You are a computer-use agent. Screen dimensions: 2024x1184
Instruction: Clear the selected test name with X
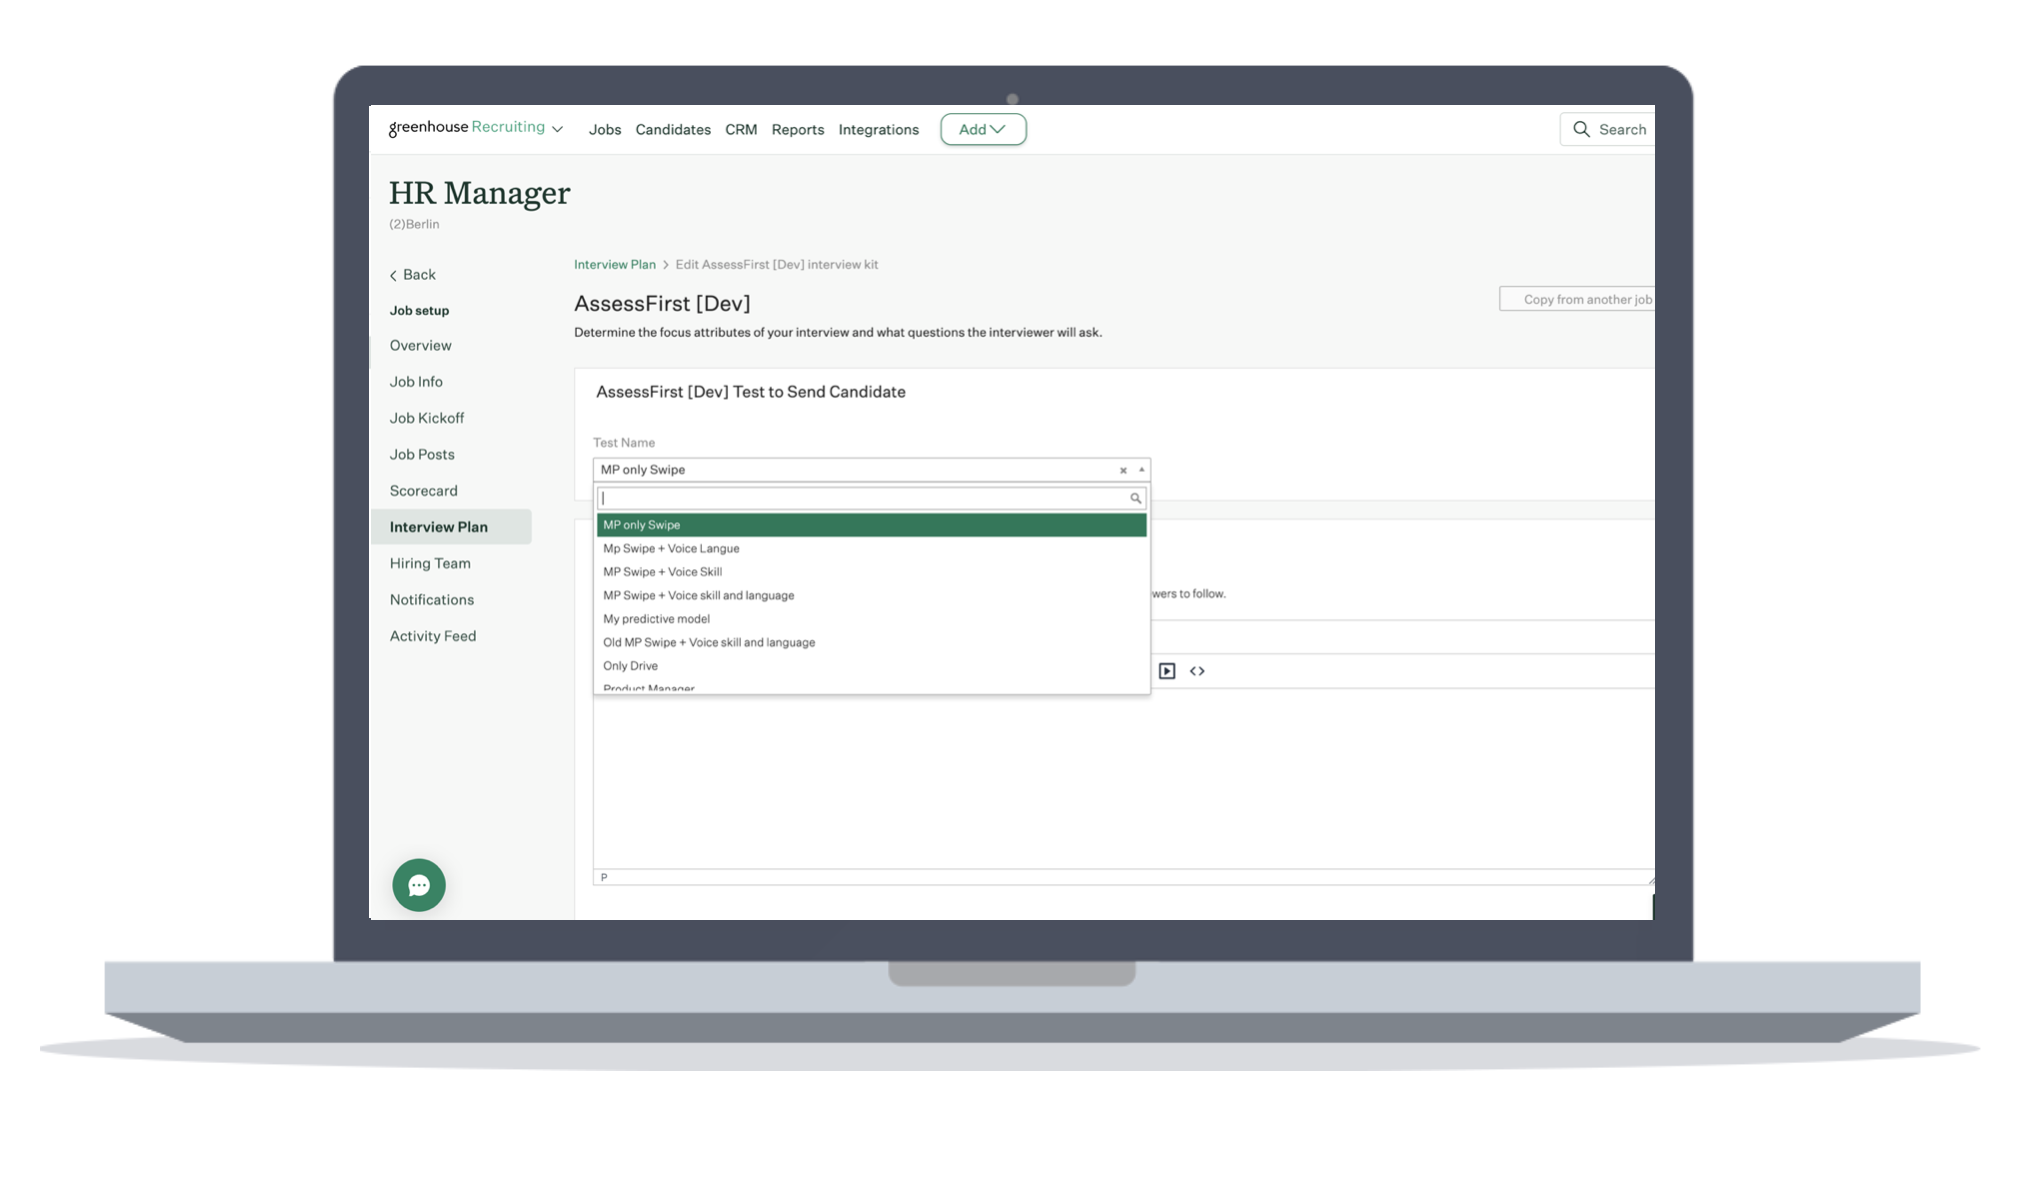pos(1123,470)
